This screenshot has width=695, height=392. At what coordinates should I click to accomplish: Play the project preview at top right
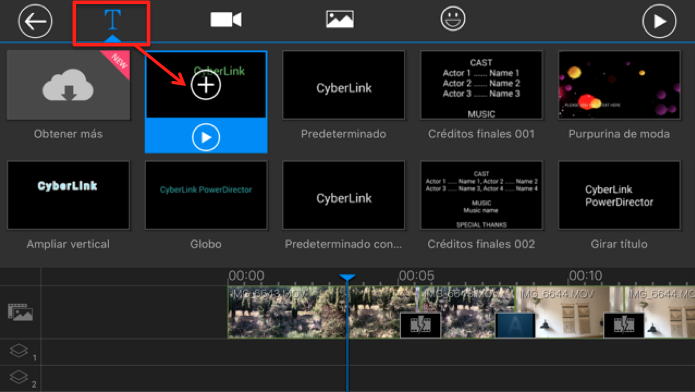659,21
